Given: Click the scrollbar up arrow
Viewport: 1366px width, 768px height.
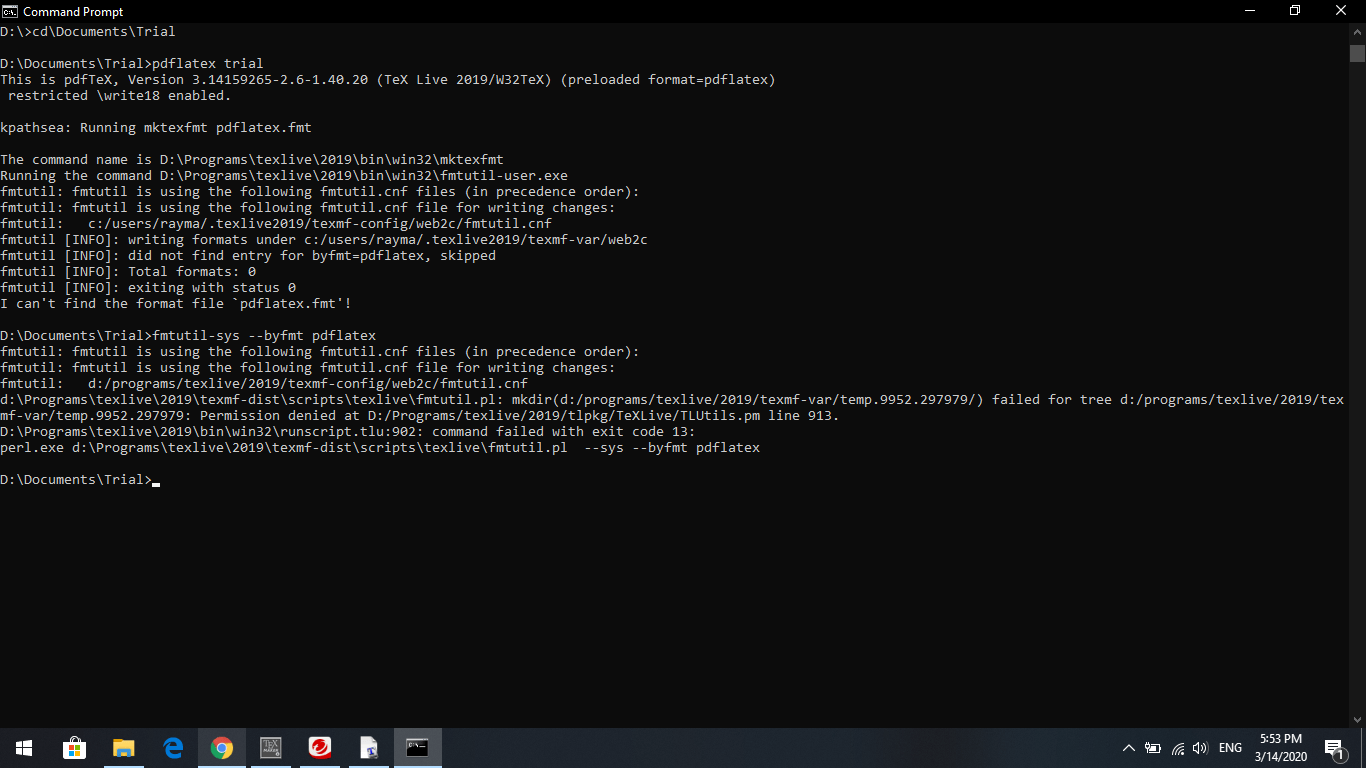Looking at the screenshot, I should (1358, 30).
